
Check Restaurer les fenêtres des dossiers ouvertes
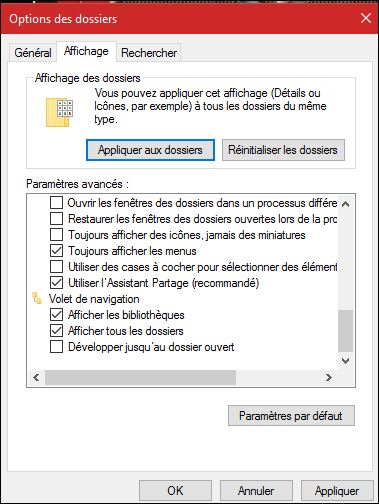click(x=56, y=219)
